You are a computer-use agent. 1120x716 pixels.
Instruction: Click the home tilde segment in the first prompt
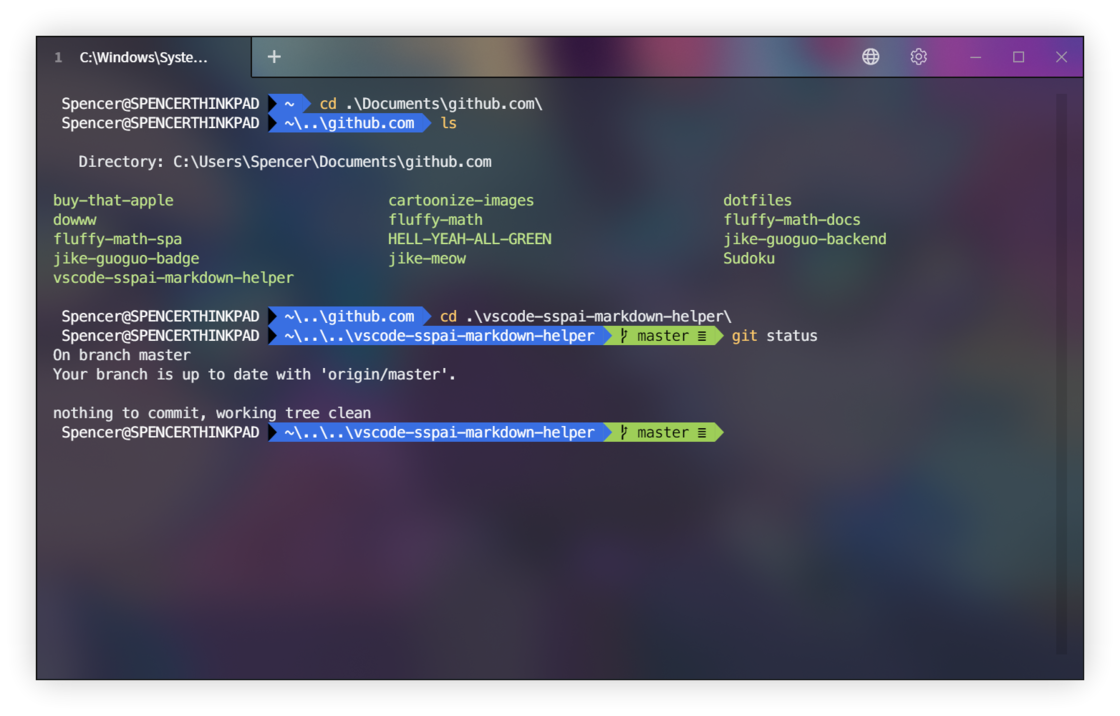point(287,103)
